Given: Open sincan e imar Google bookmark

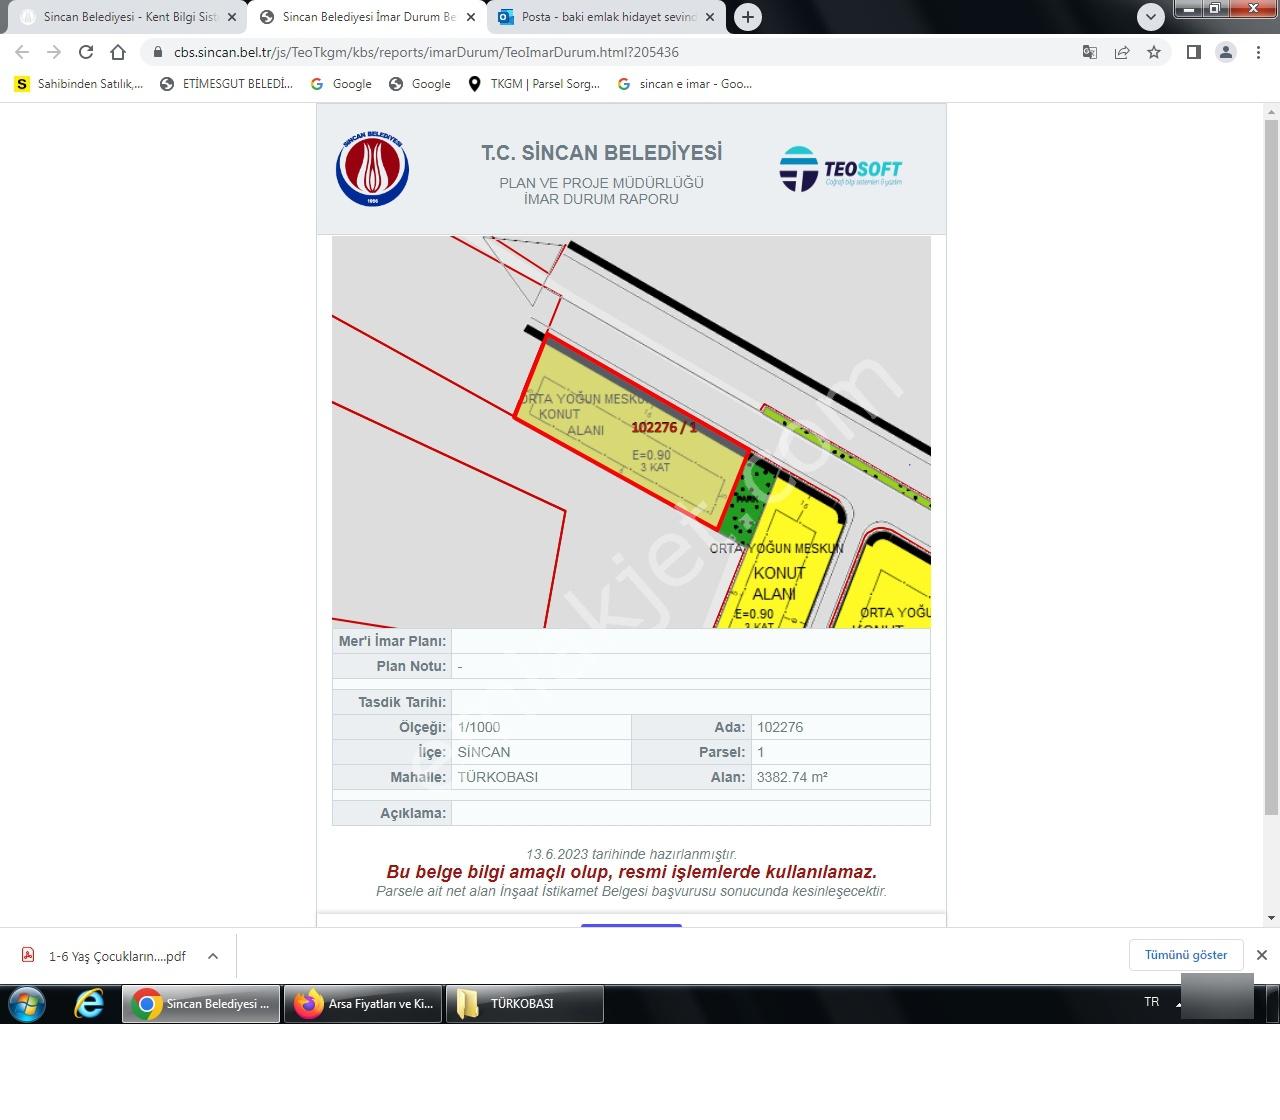Looking at the screenshot, I should [685, 84].
